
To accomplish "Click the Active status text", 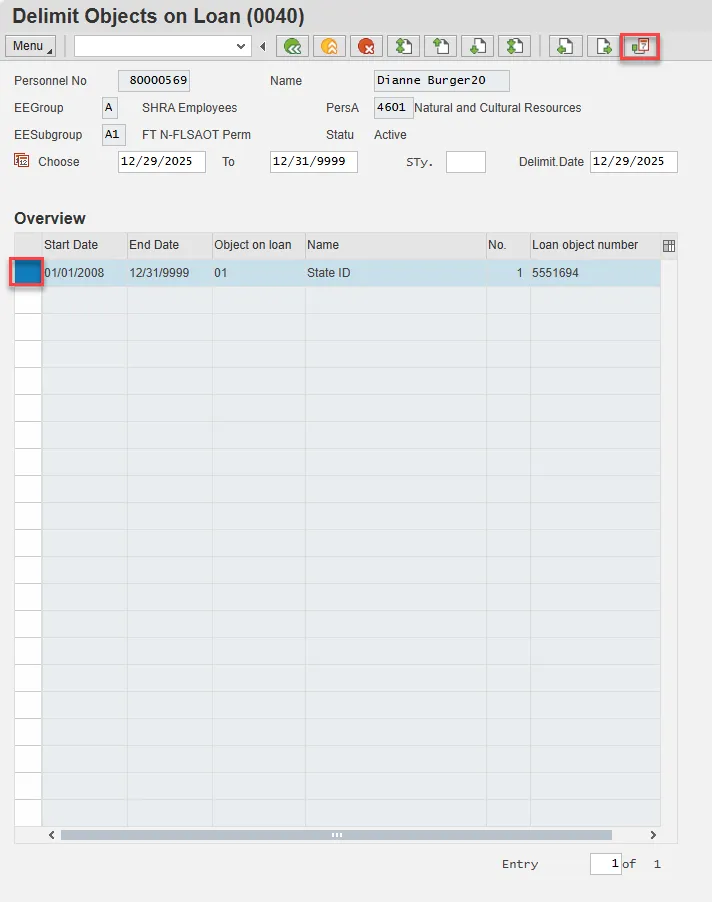I will tap(390, 135).
